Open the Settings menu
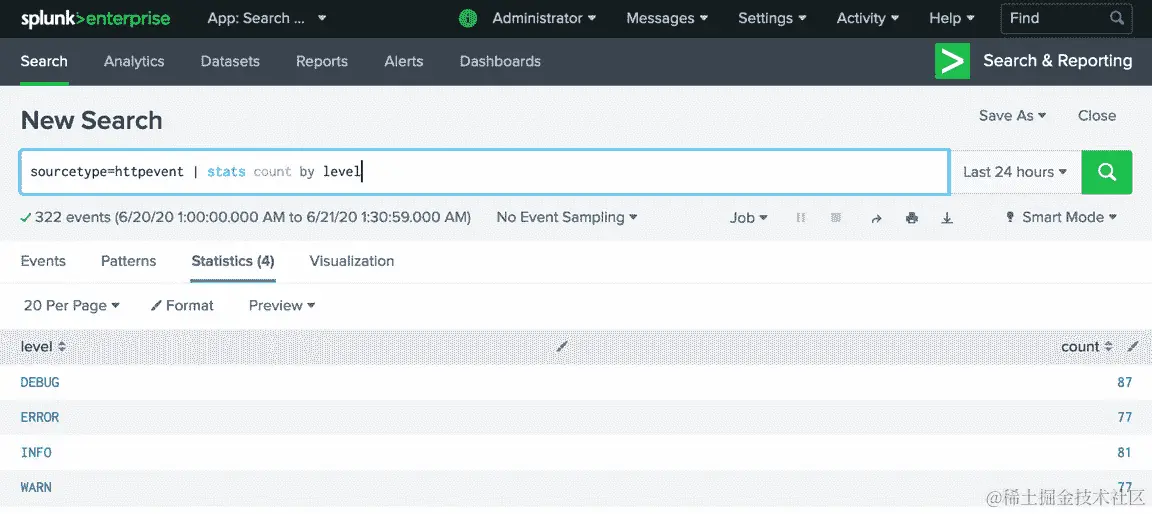The width and height of the screenshot is (1152, 514). coord(772,18)
